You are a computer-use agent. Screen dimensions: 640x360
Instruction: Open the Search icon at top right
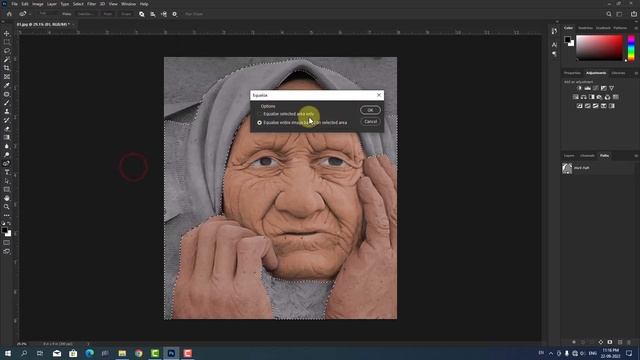click(x=609, y=14)
